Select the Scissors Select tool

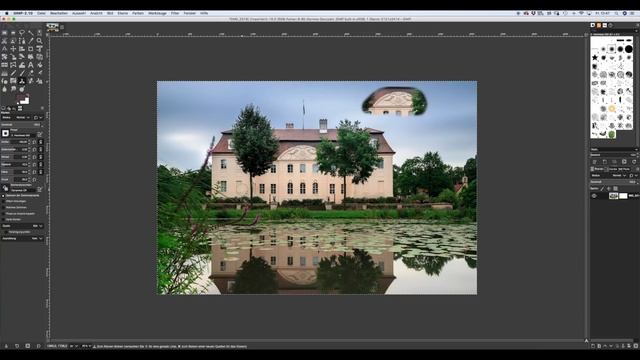pyautogui.click(x=4, y=41)
